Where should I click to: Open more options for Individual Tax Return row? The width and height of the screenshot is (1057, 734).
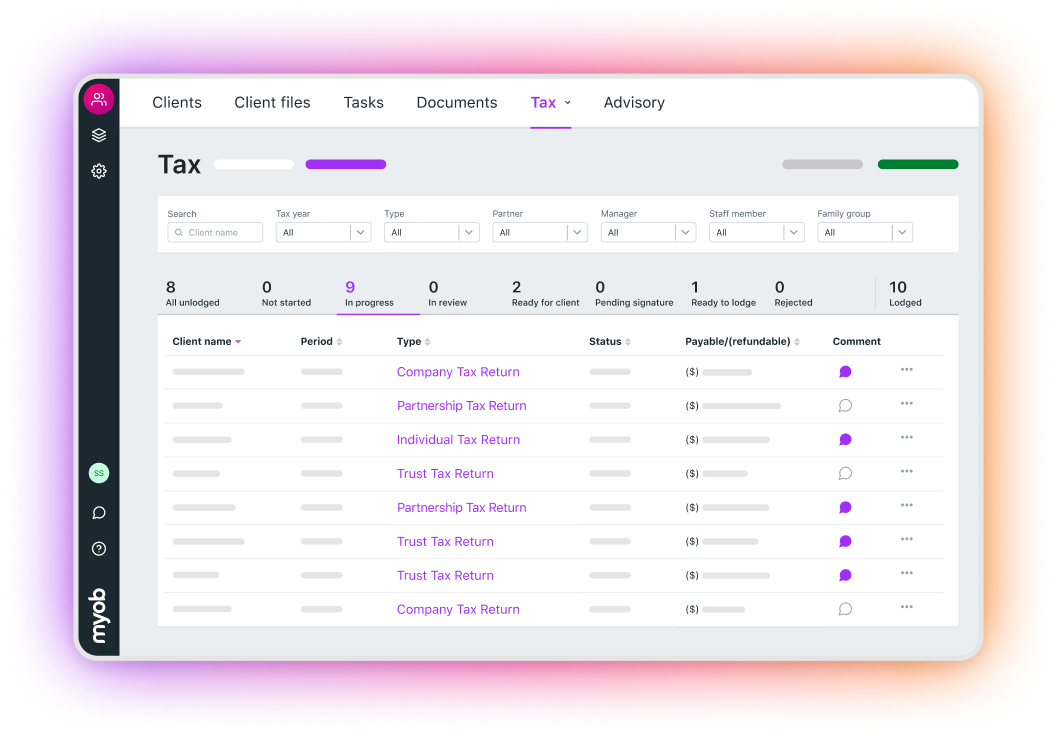[907, 437]
